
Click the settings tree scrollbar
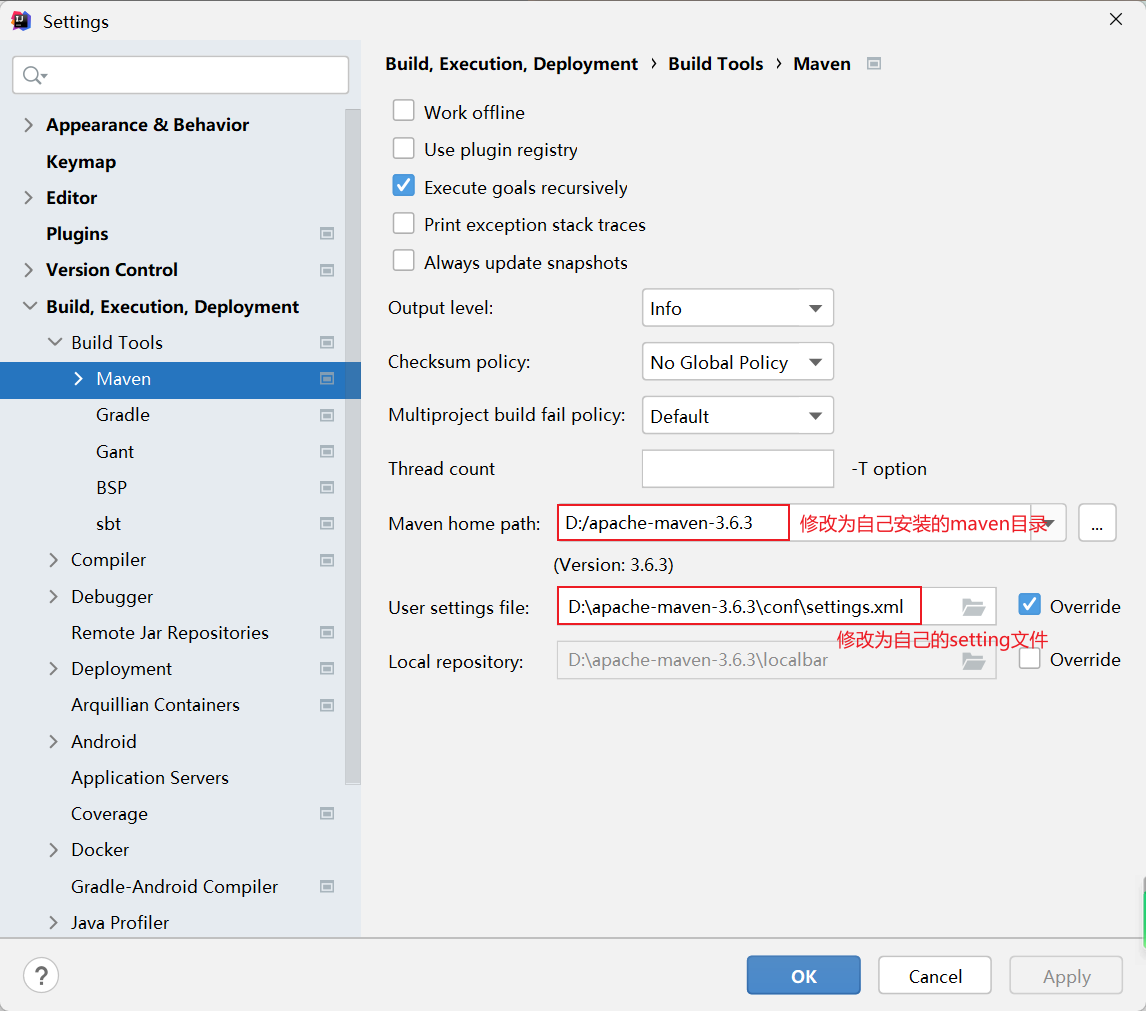coord(353,446)
